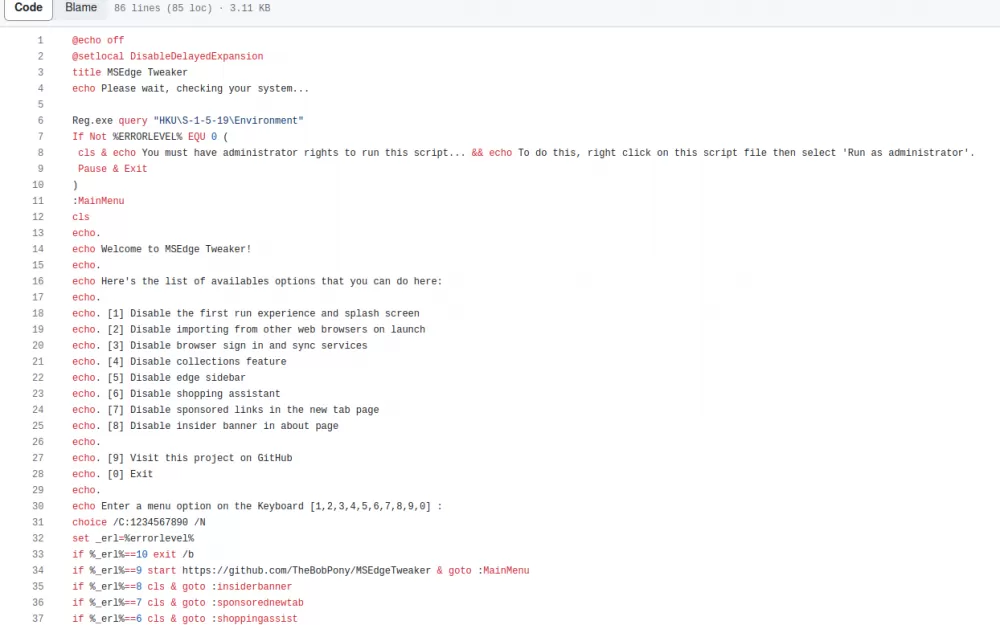Click '[2] Disable importing from other web browsers' line

(249, 329)
